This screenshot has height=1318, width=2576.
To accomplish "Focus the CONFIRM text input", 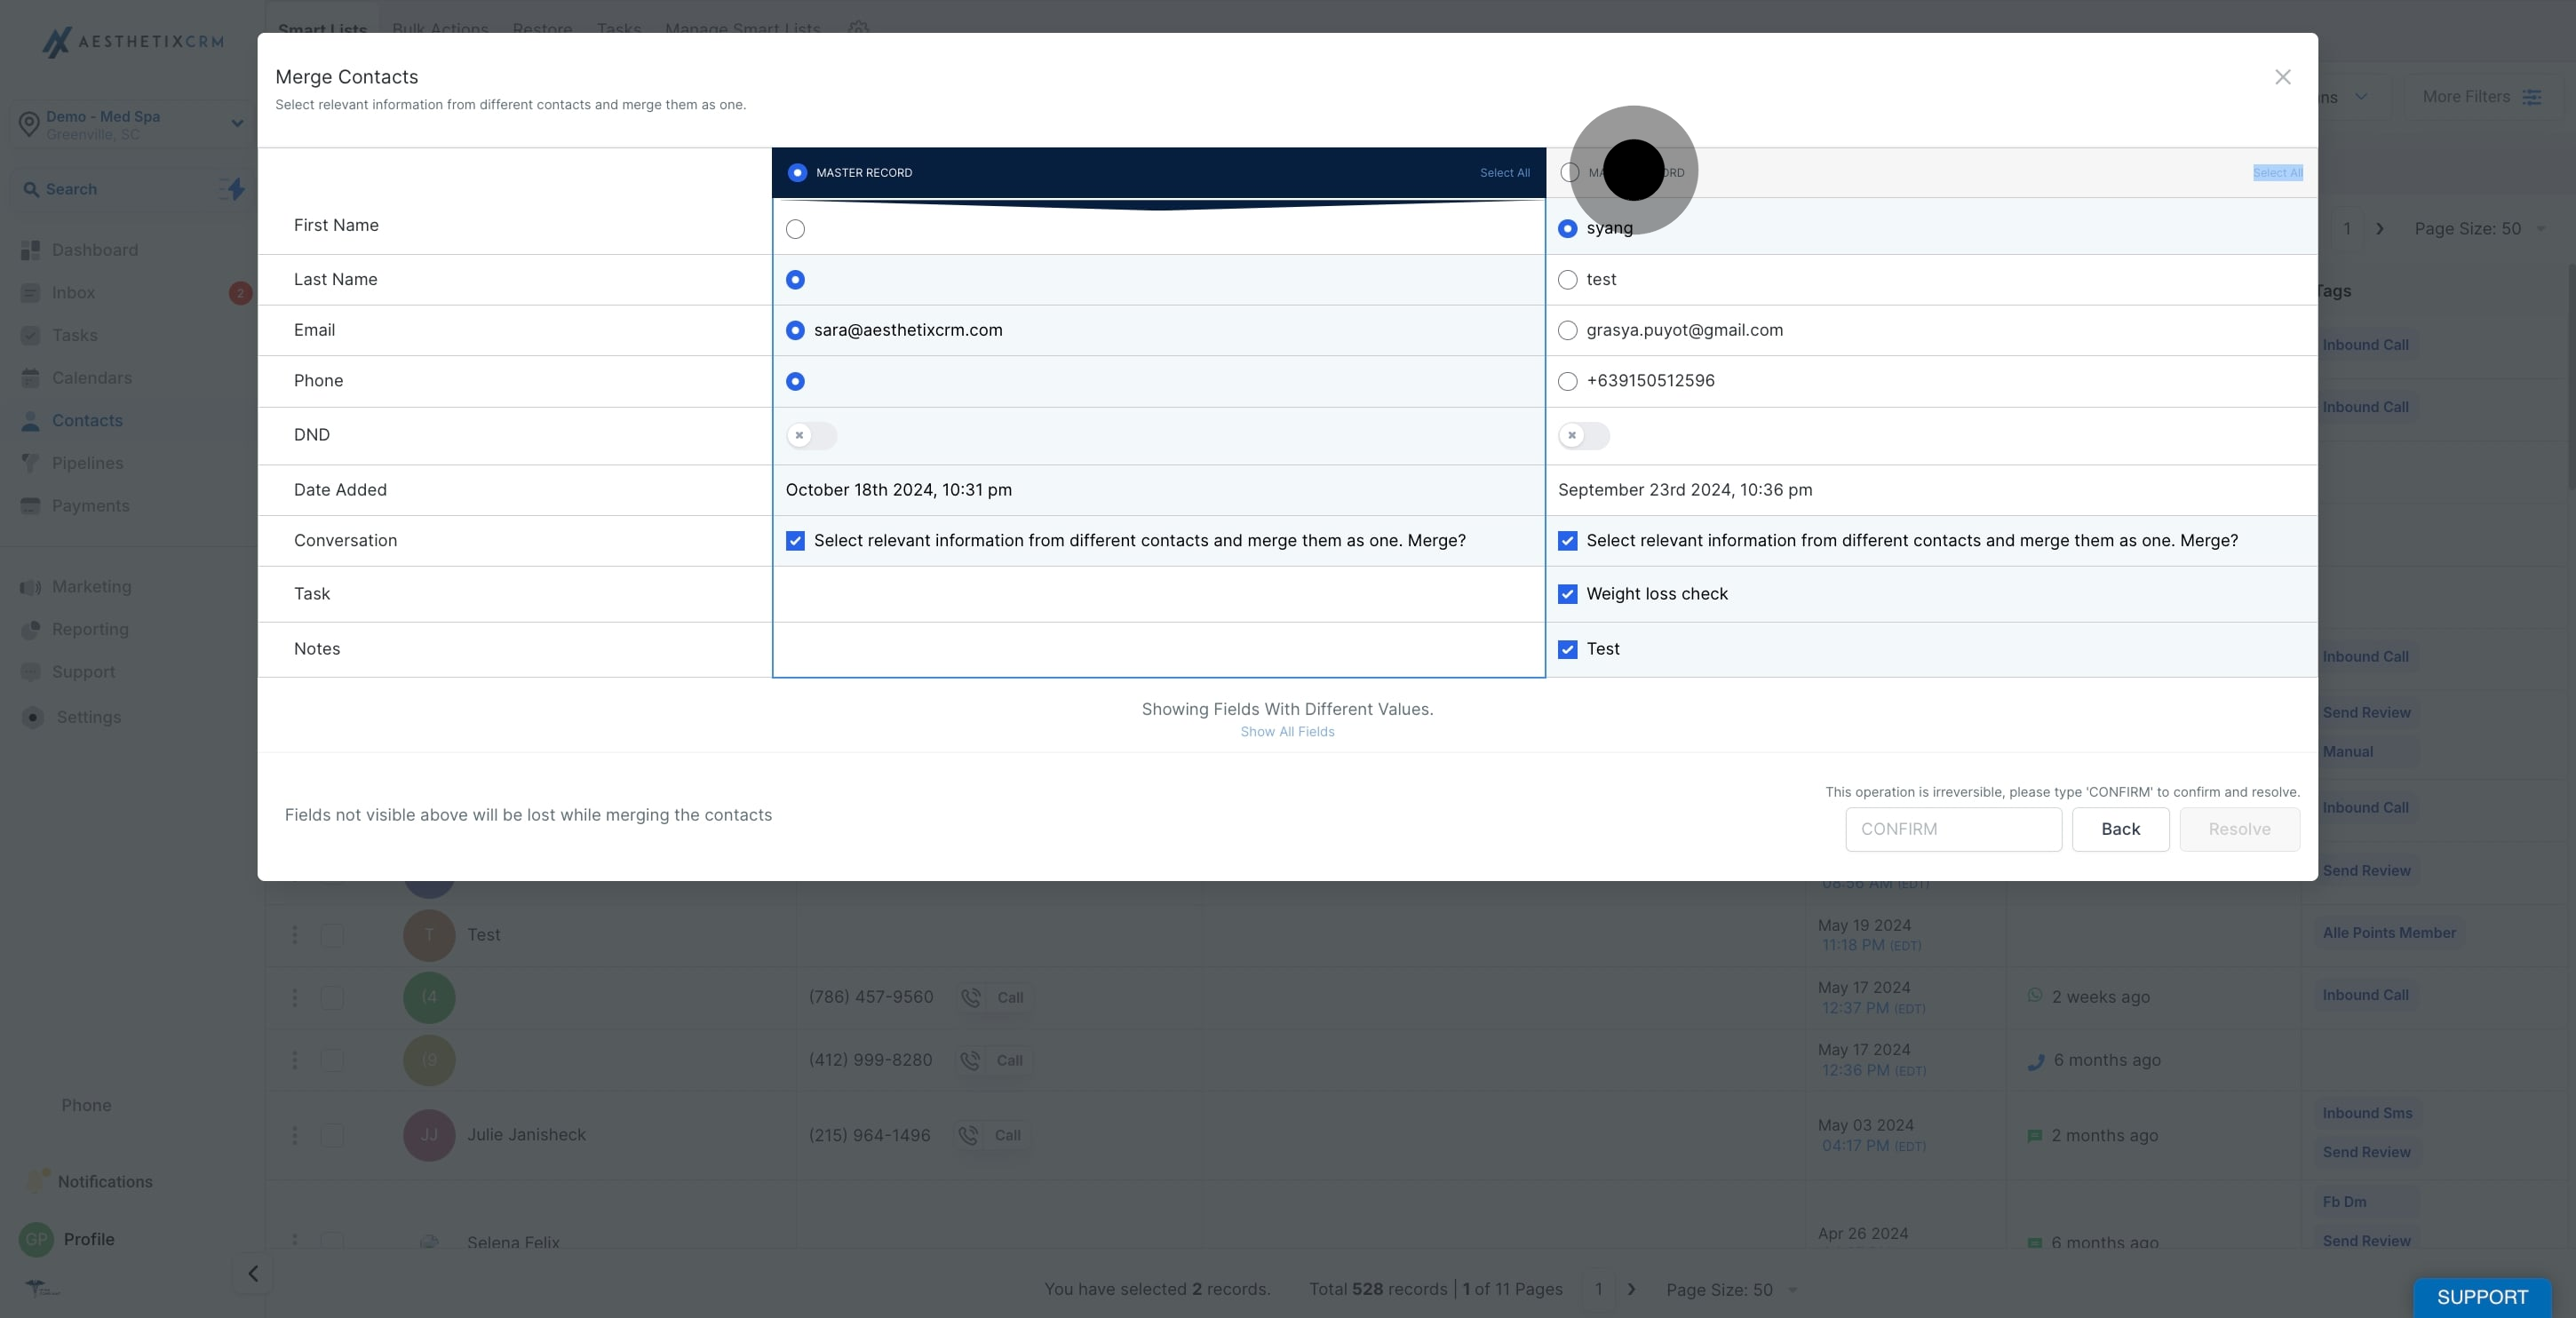I will click(1953, 829).
